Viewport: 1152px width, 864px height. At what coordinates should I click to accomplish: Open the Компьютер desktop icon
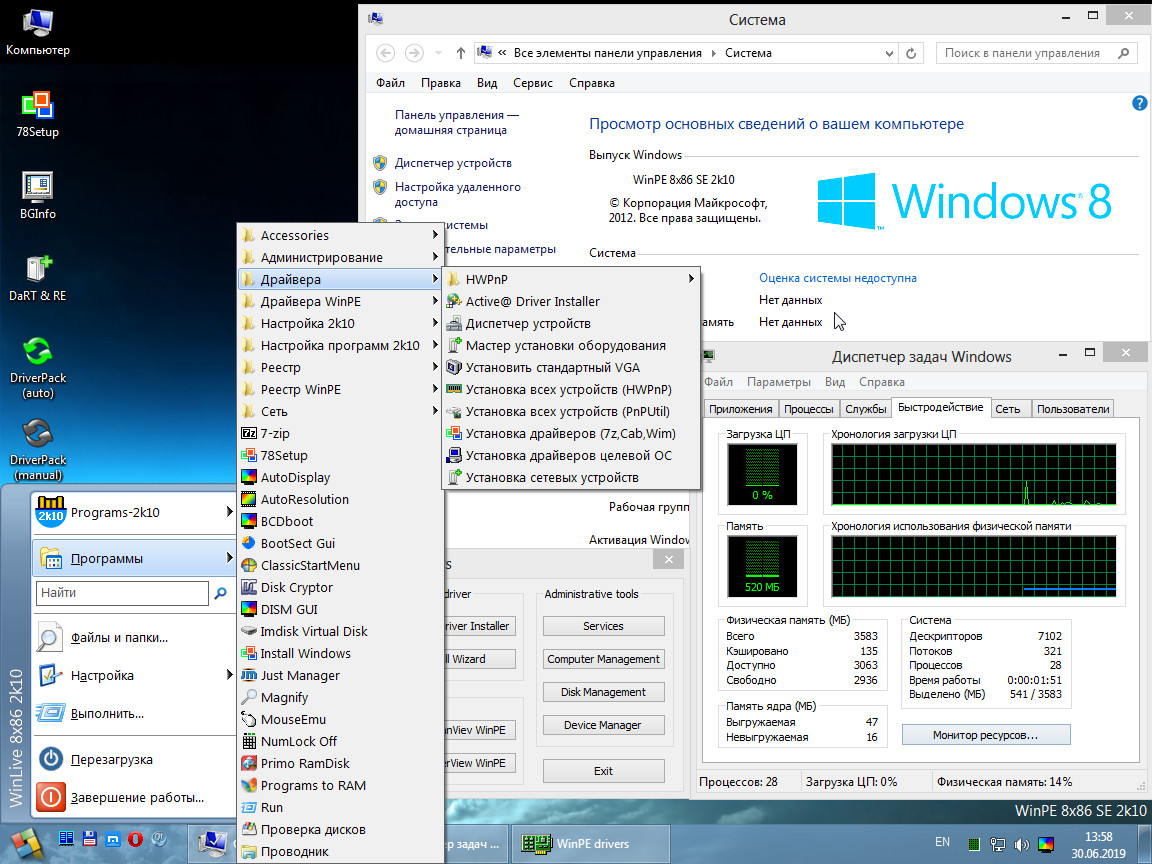click(37, 24)
